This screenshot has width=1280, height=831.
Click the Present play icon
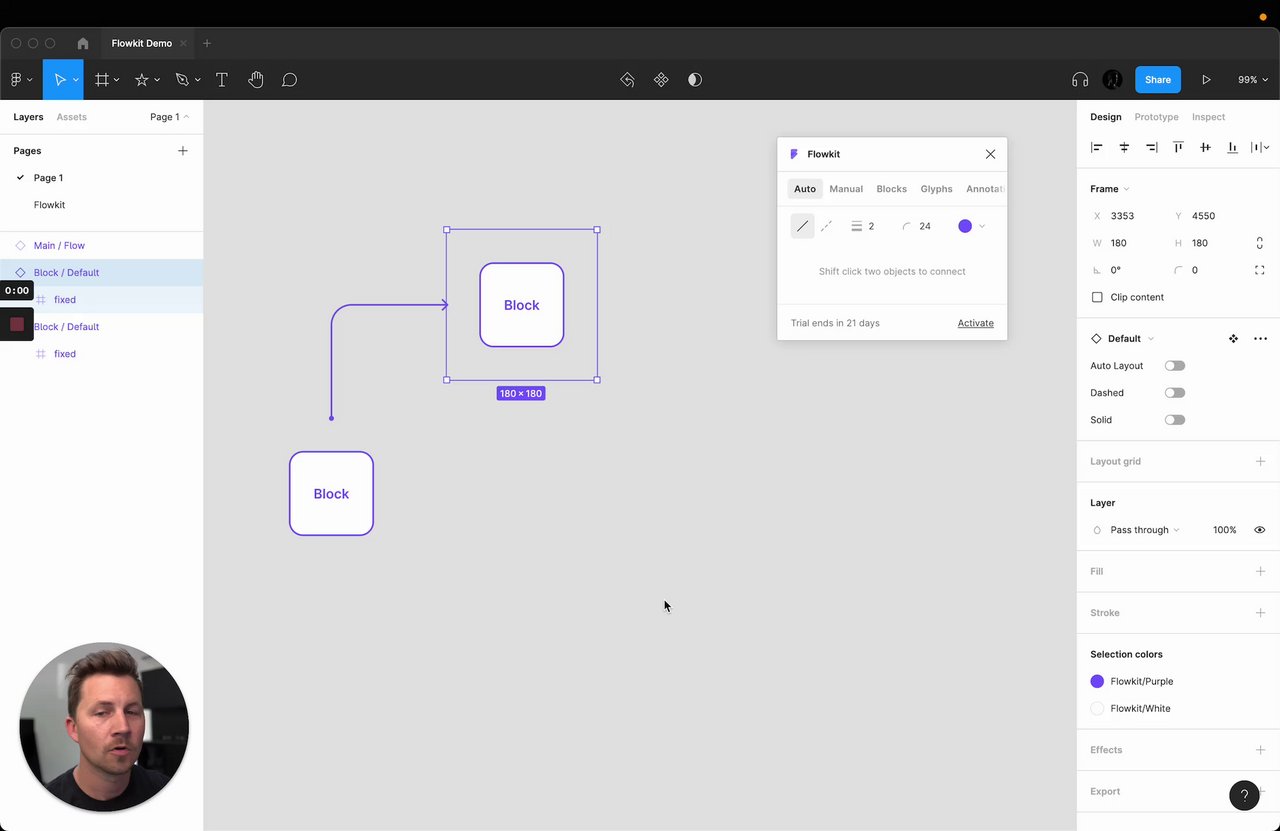(x=1206, y=80)
